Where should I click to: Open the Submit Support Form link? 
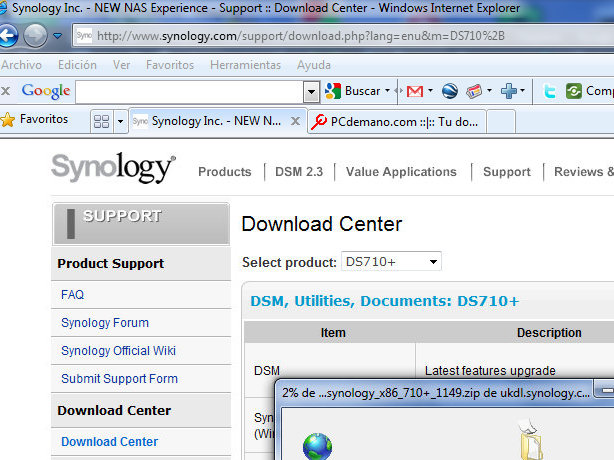(x=119, y=379)
